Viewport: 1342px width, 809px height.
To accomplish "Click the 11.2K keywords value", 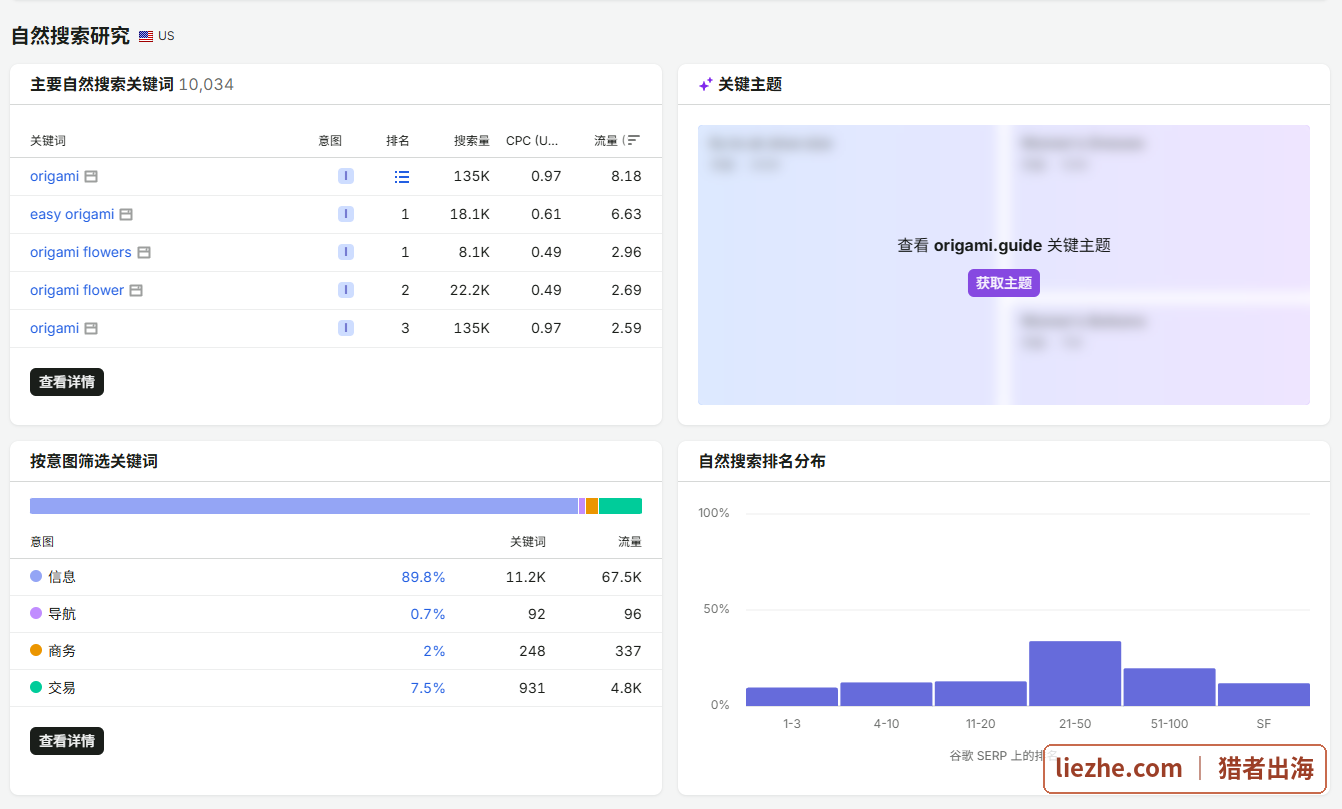I will [526, 577].
